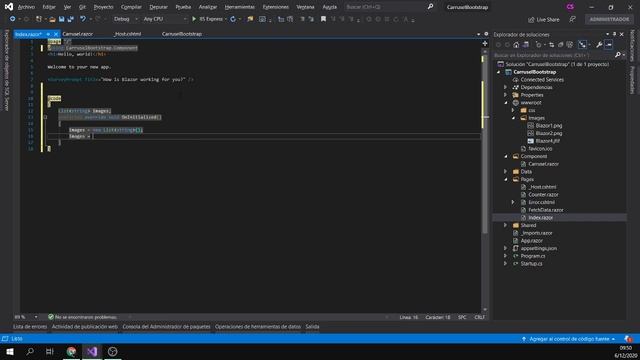Viewport: 640px width, 360px height.
Task: Open the Any CPU platform dropdown
Action: (165, 19)
